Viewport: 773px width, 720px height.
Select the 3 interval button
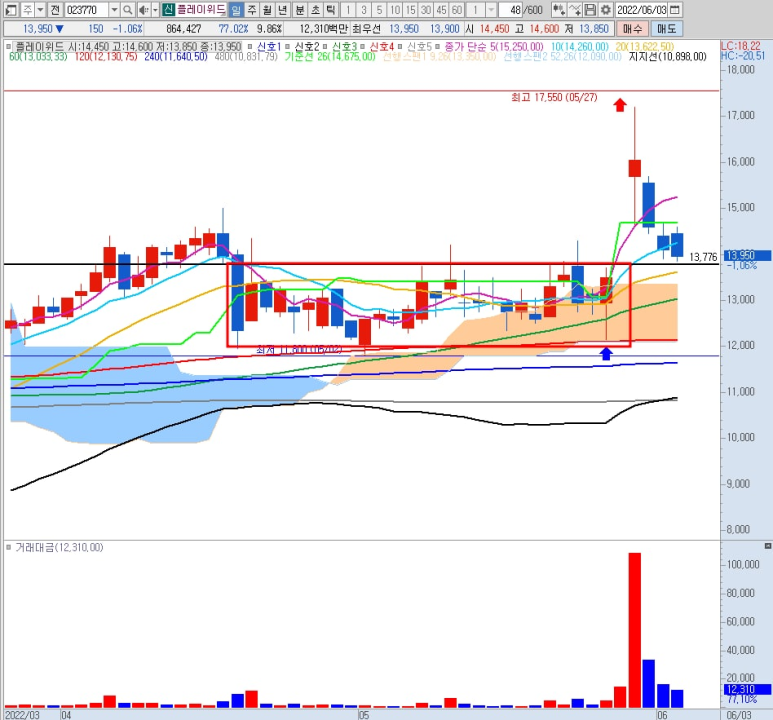pos(364,9)
